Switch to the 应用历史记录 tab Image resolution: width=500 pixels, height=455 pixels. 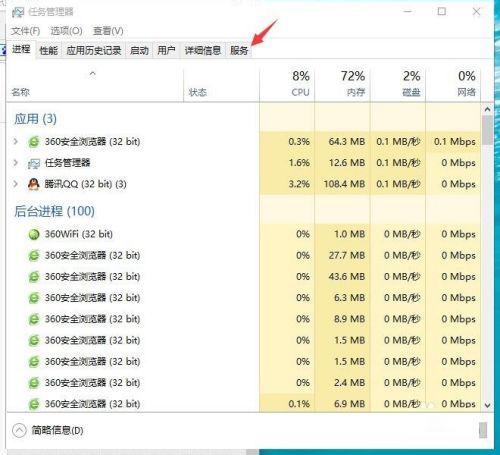tap(94, 51)
